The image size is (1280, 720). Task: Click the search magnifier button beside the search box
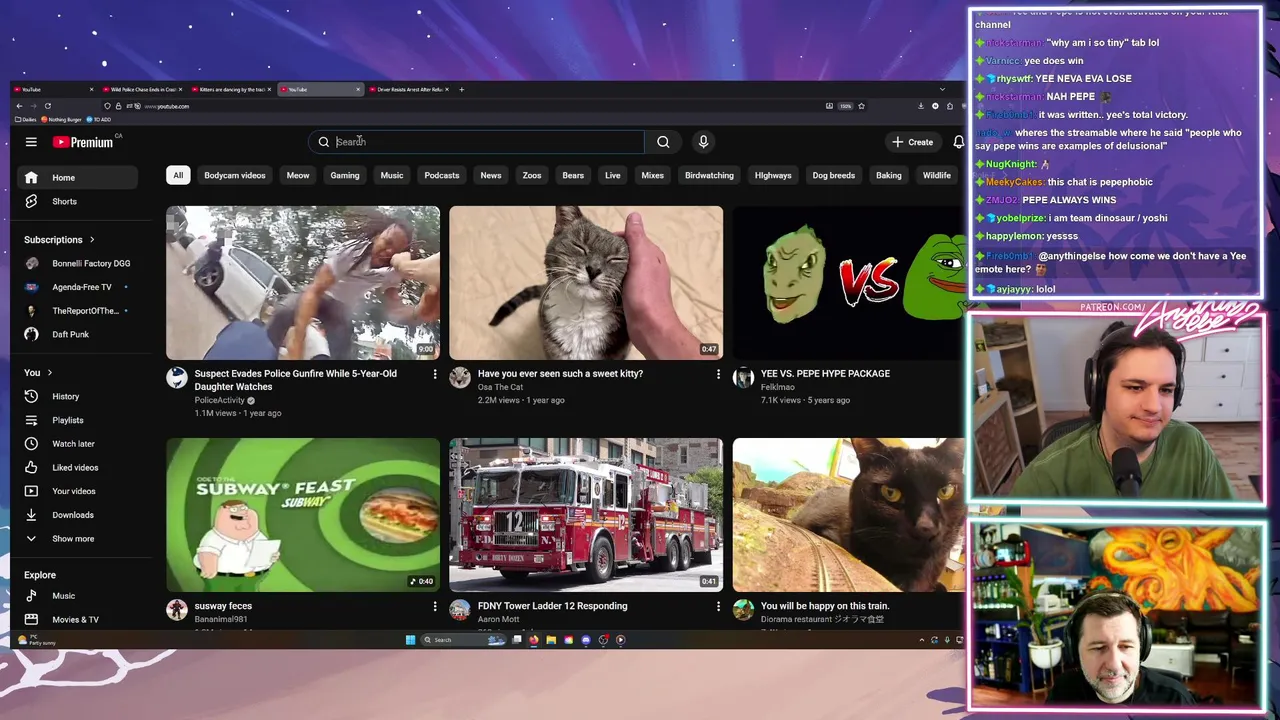click(663, 142)
